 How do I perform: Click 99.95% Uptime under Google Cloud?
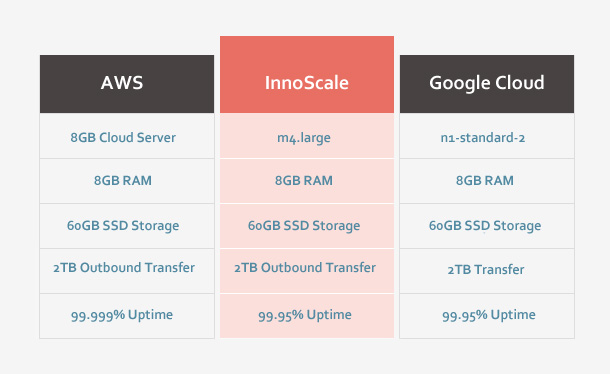(x=487, y=316)
